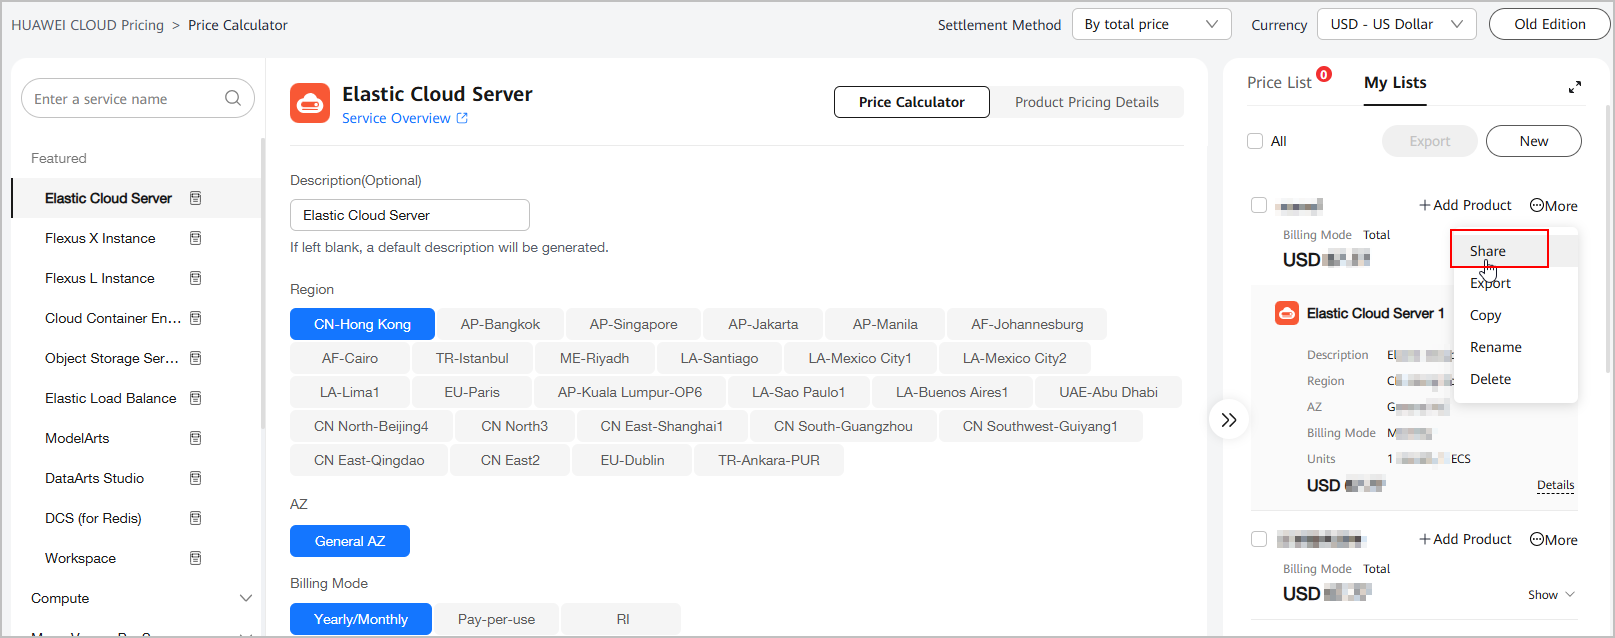The width and height of the screenshot is (1615, 638).
Task: Check the first list's checkbox
Action: coord(1259,205)
